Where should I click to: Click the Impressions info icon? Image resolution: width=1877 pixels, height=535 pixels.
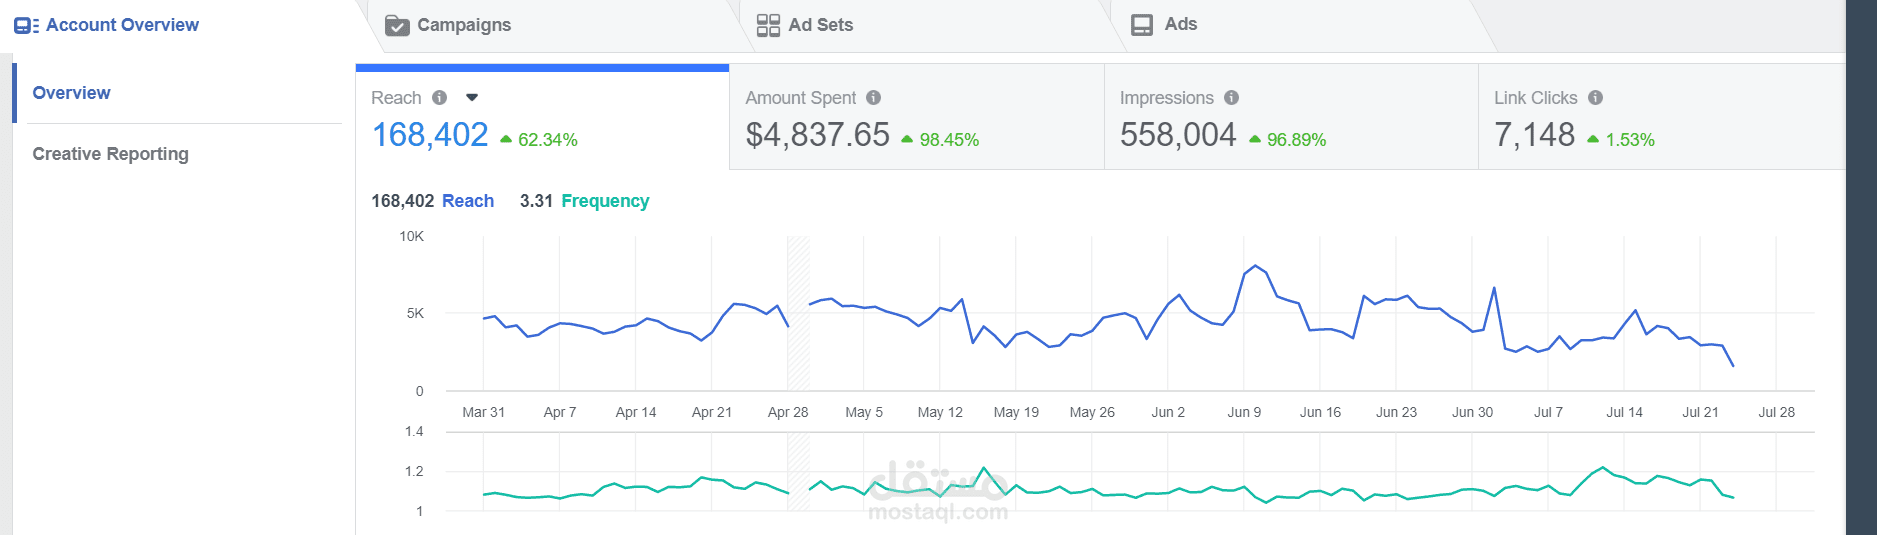pos(1232,98)
